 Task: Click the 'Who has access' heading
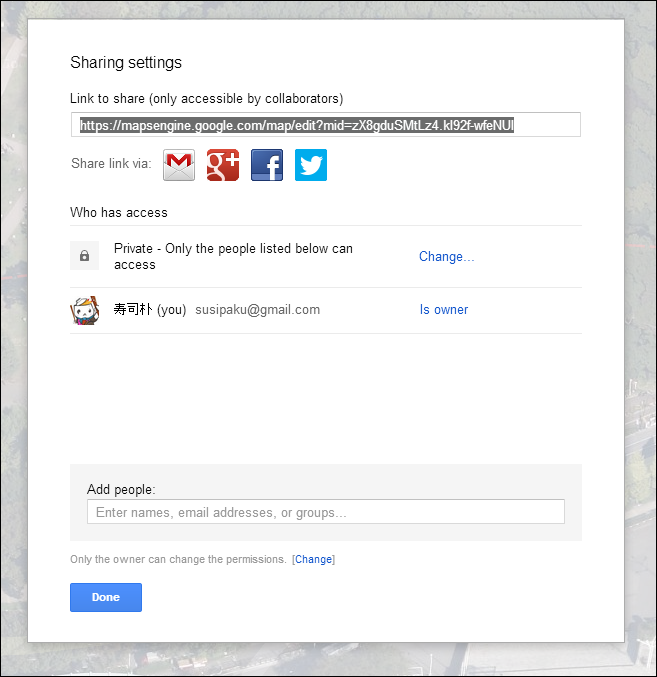(x=119, y=212)
